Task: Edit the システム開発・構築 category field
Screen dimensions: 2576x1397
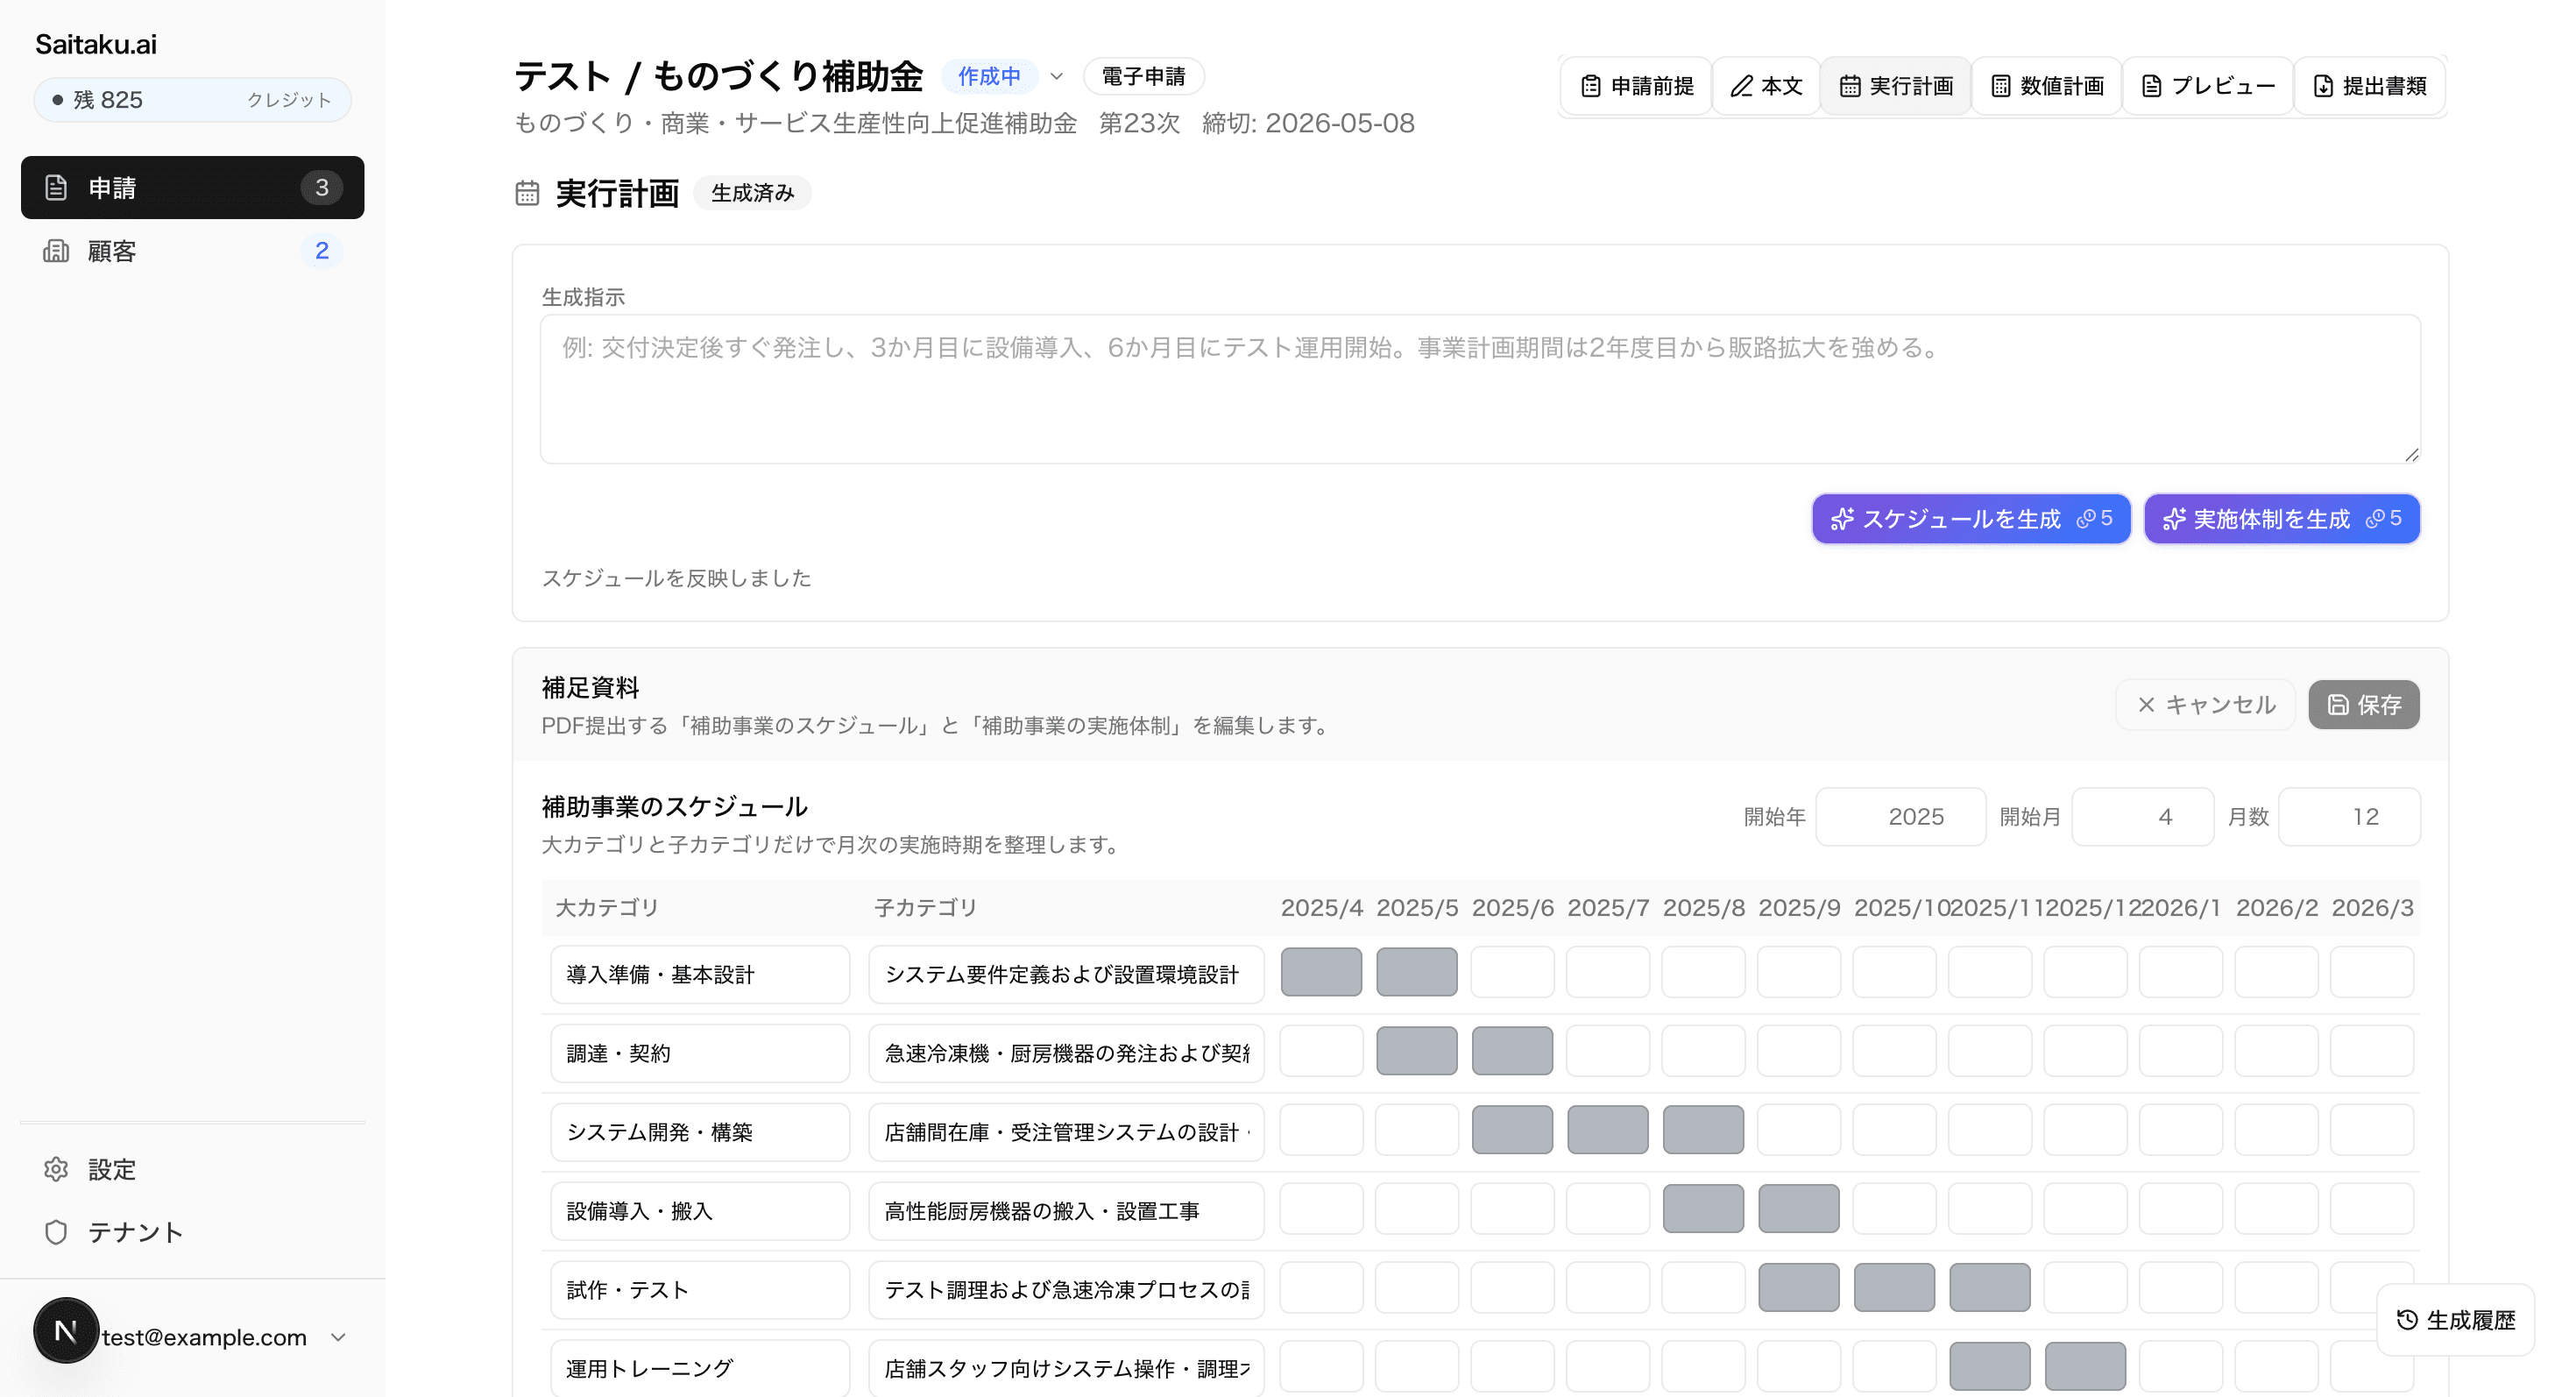Action: click(700, 1132)
